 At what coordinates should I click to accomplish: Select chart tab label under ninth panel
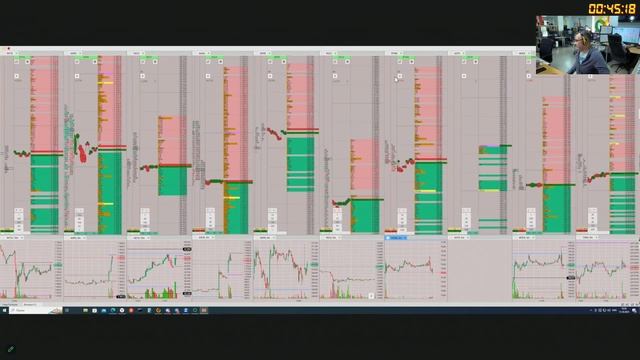pos(524,238)
